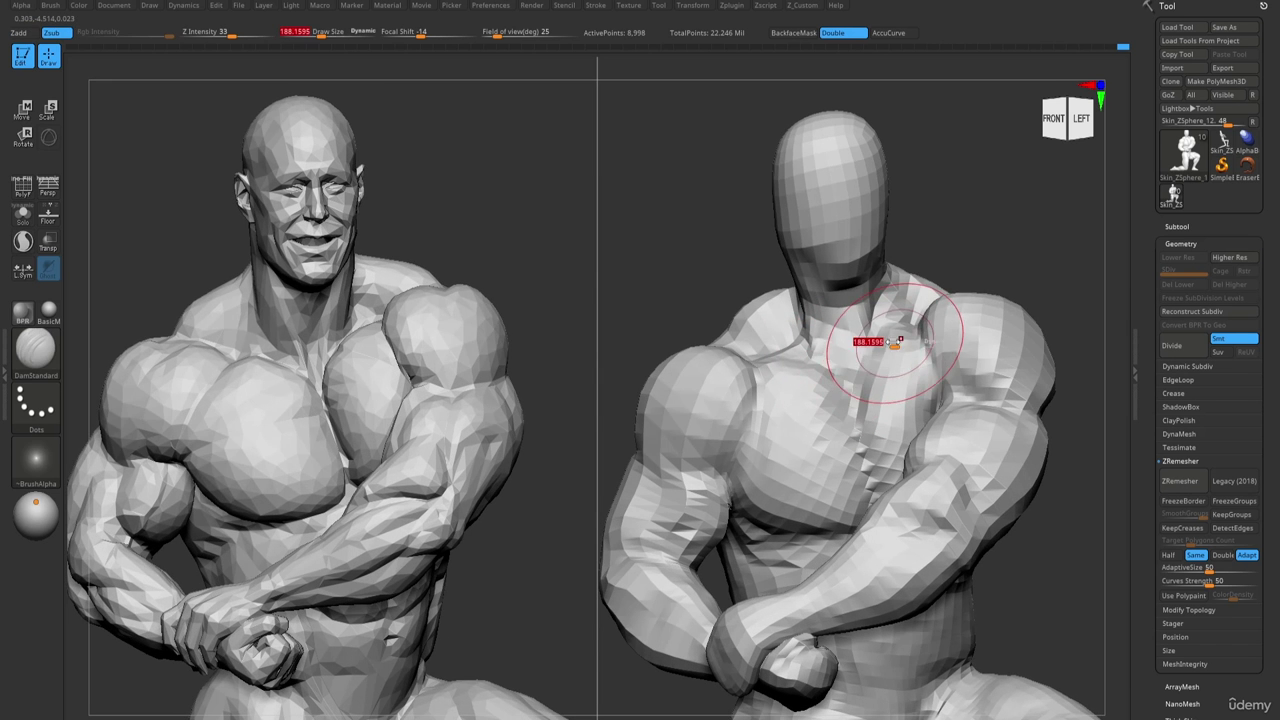The height and width of the screenshot is (720, 1280).
Task: Toggle PolyF polyframe display
Action: coord(22,186)
